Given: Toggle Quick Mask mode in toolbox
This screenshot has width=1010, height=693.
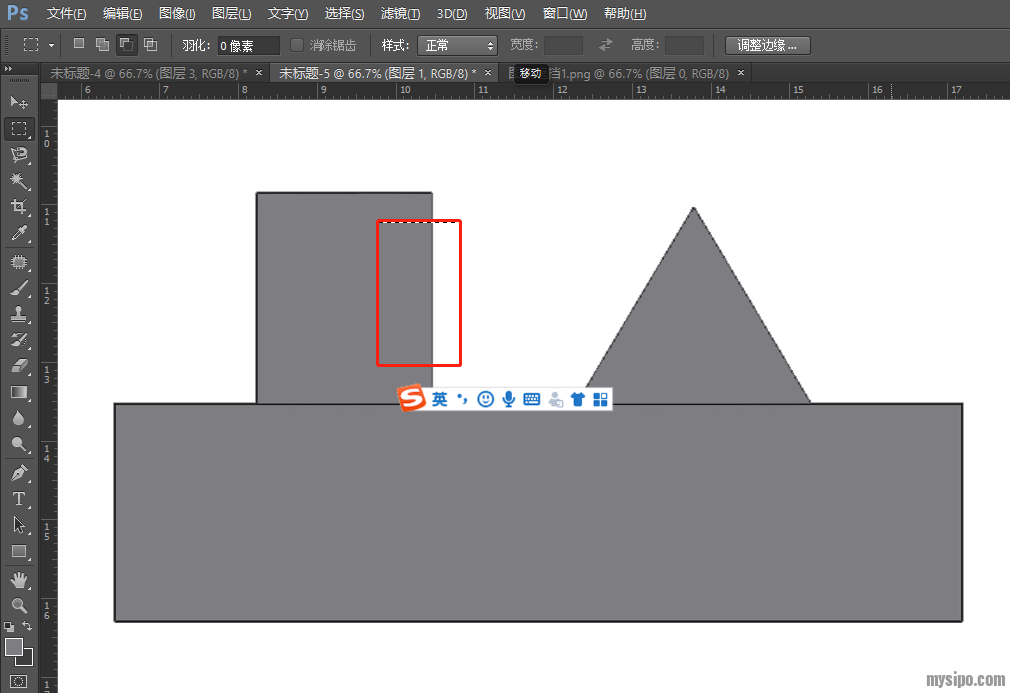Looking at the screenshot, I should tap(19, 682).
